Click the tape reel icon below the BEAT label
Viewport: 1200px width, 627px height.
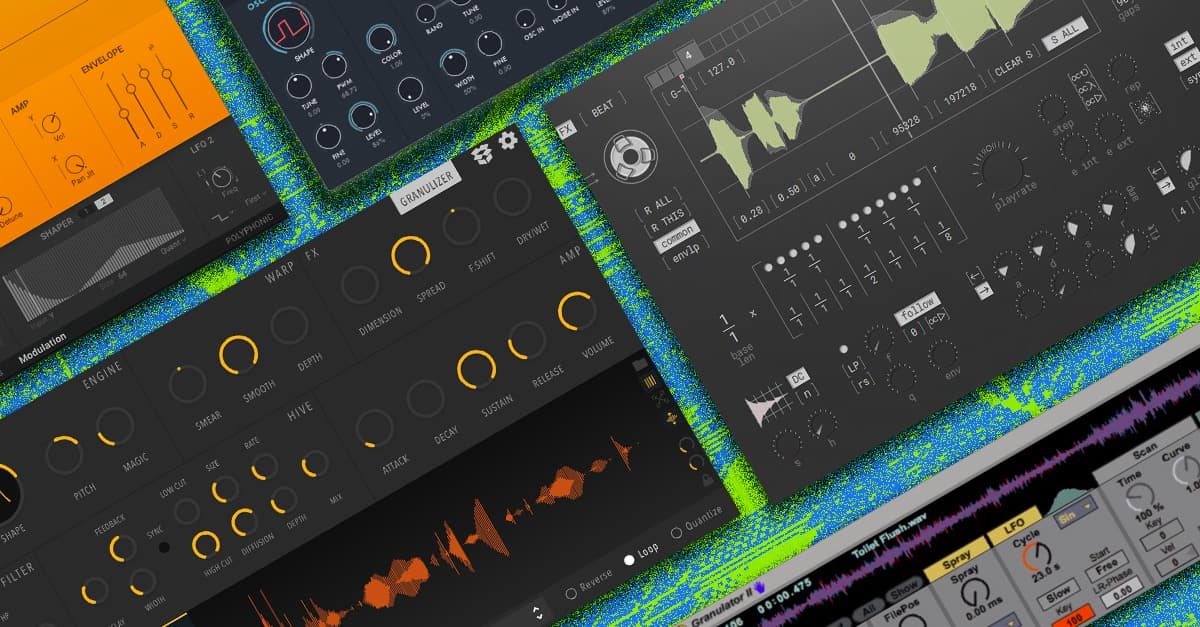click(x=630, y=157)
